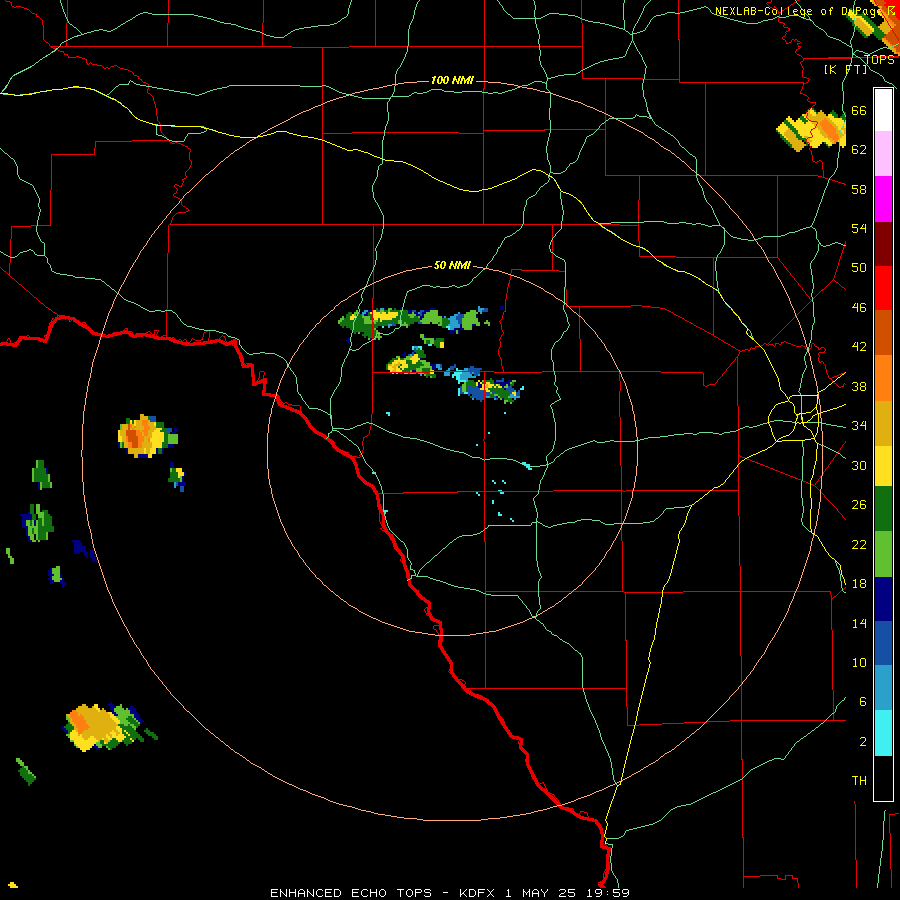Click the bright red legend band near 46

(883, 288)
